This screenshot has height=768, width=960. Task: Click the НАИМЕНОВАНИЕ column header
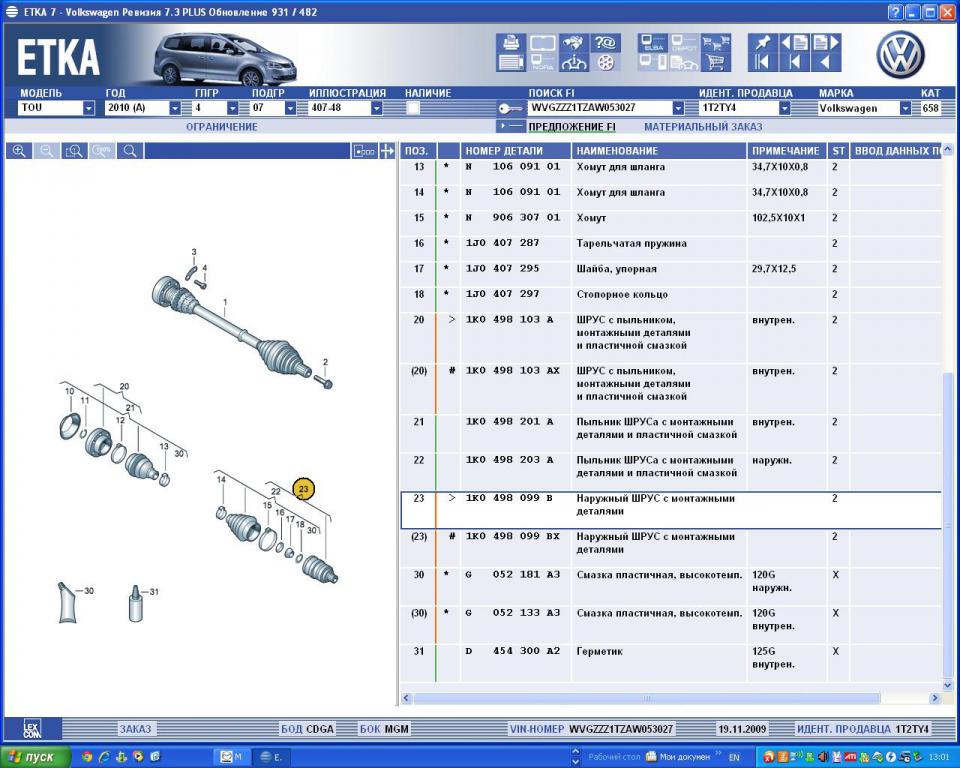659,151
